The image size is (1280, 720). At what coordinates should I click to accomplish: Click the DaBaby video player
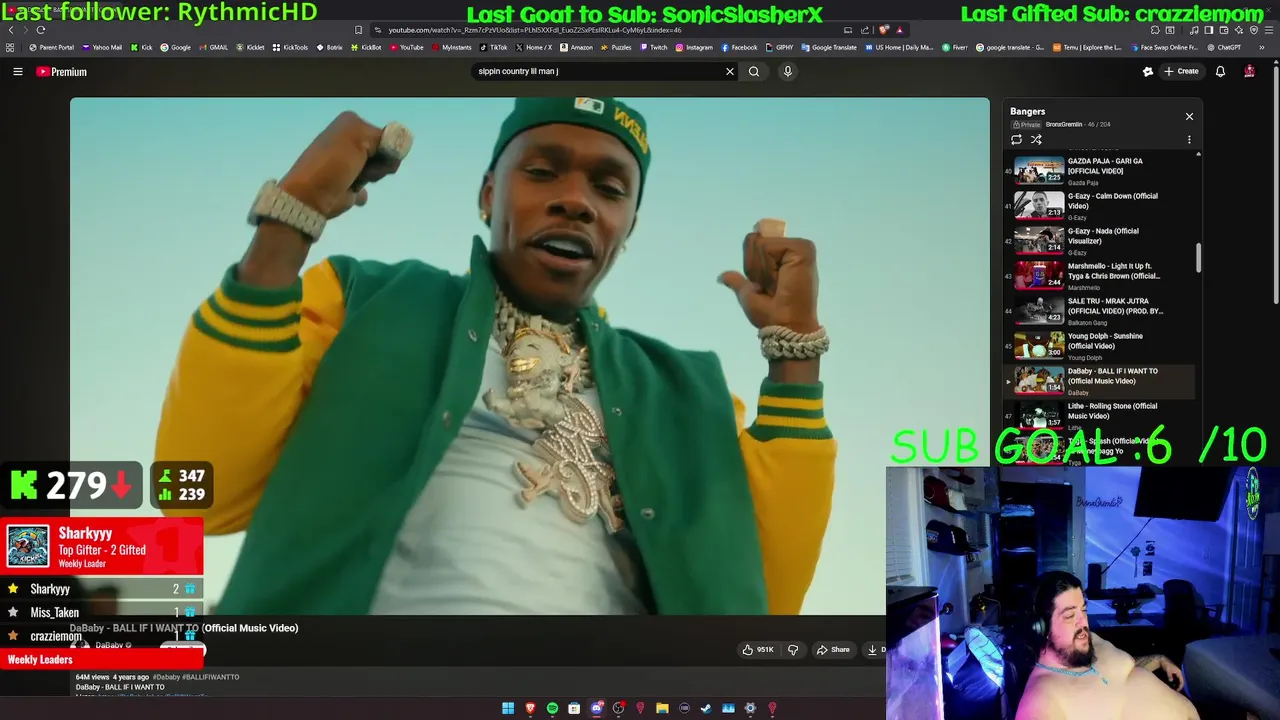point(529,356)
